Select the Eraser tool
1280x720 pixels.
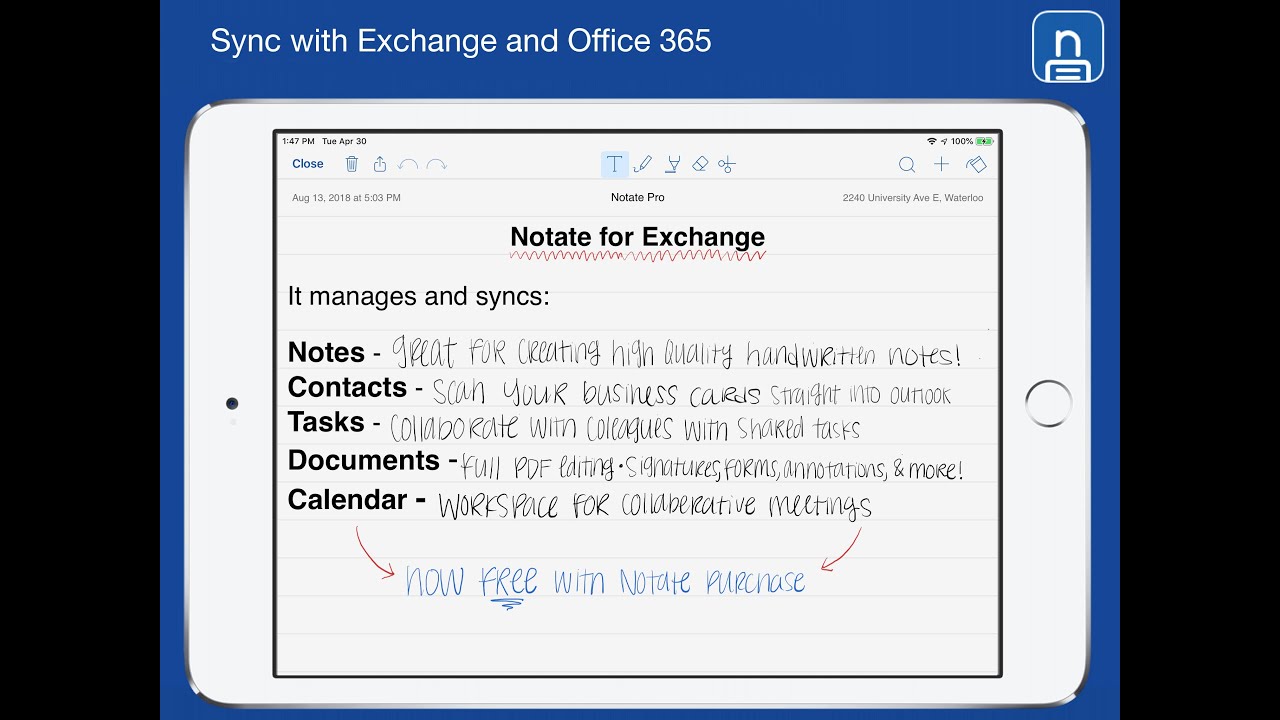click(700, 164)
